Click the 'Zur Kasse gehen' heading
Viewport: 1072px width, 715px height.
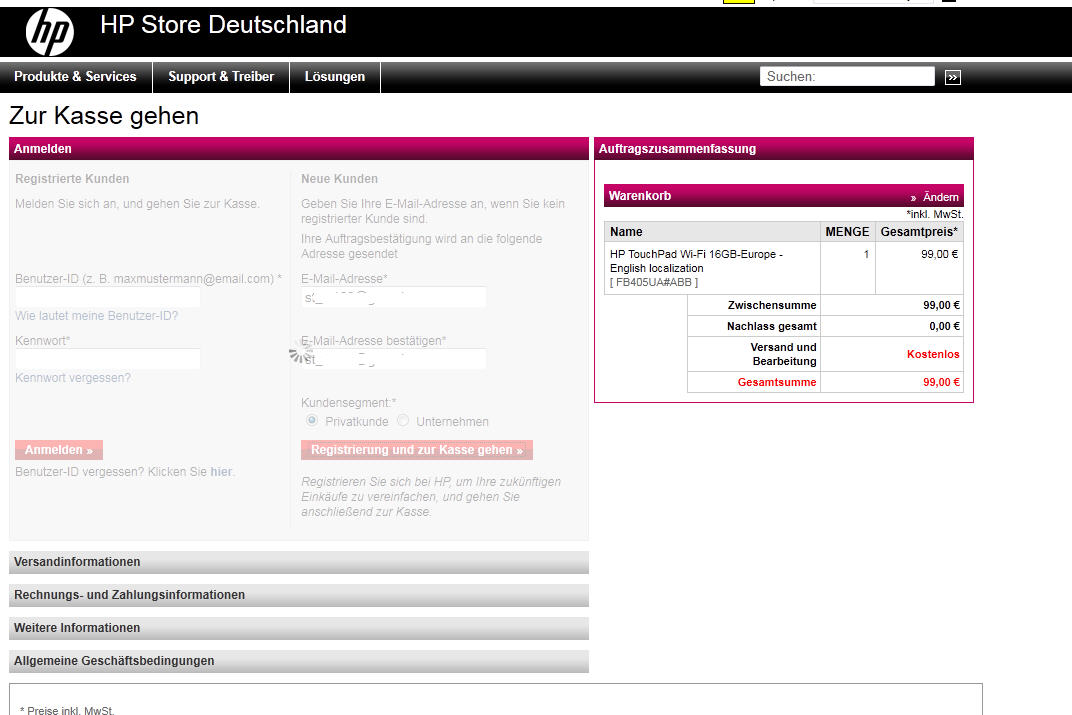[104, 116]
